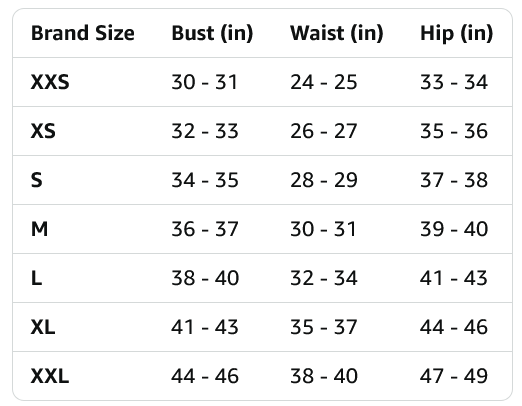This screenshot has height=406, width=522.
Task: Click the XXL bust value 44 - 46
Action: point(205,376)
